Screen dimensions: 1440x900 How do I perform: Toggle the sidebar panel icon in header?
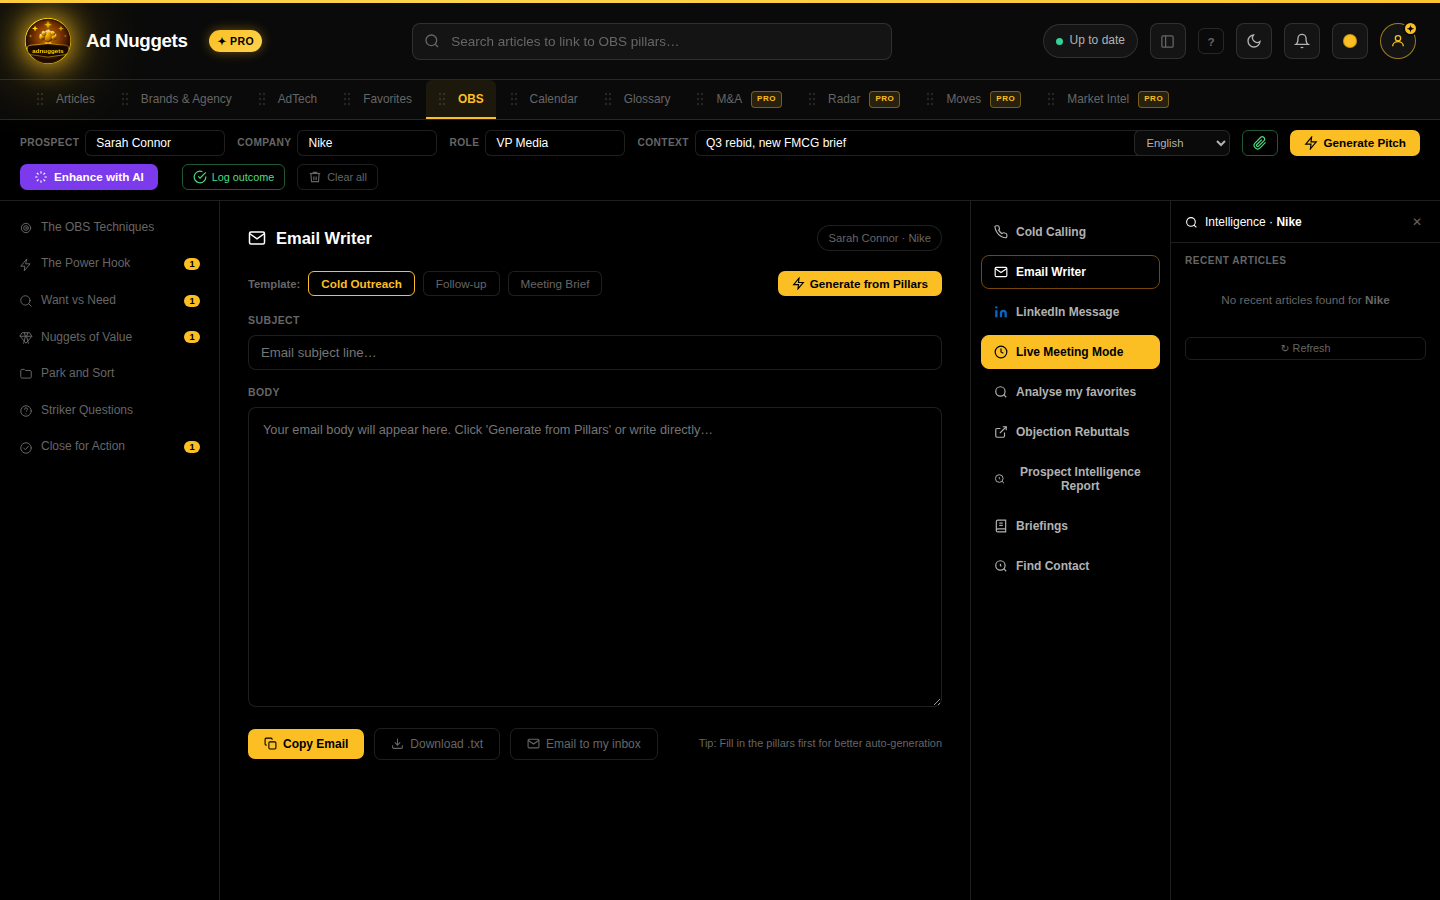pos(1167,41)
